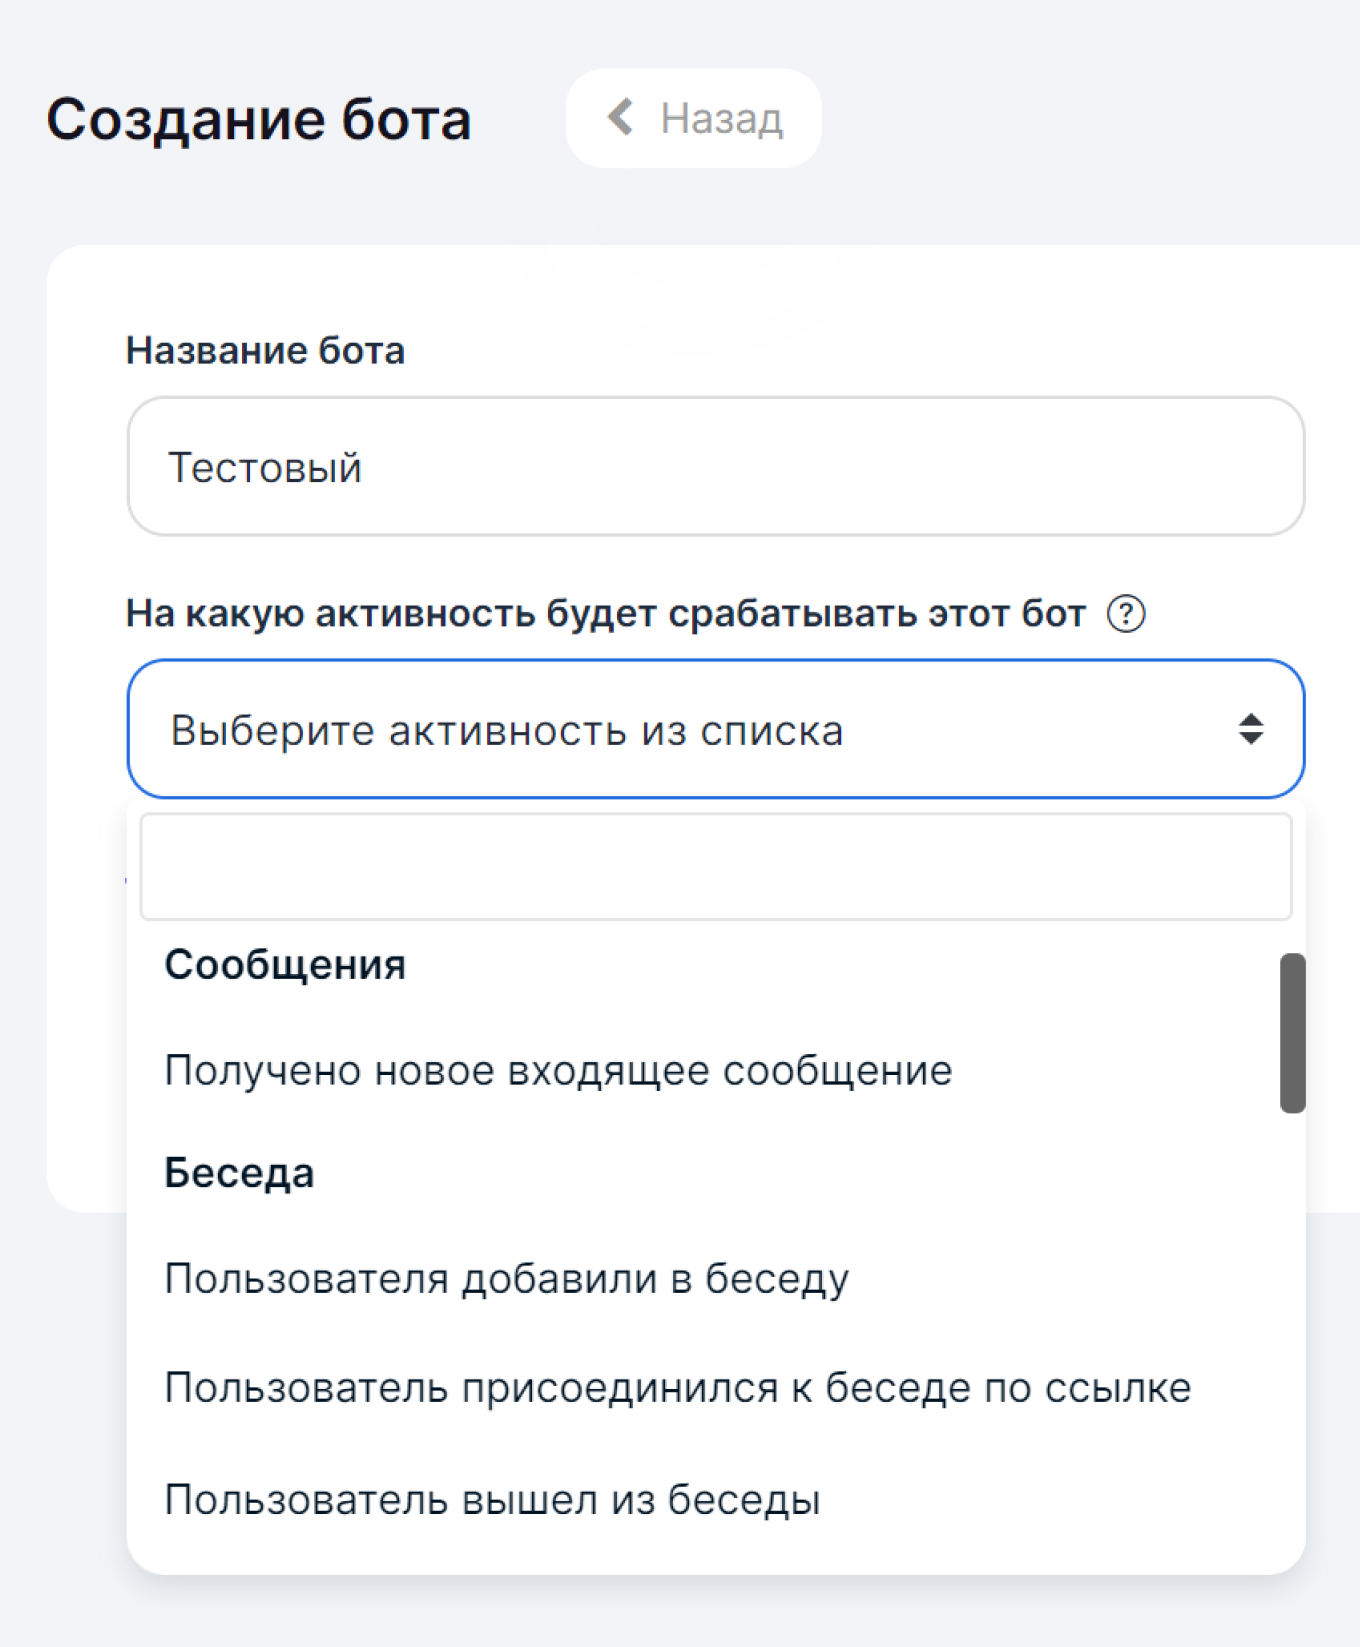Click the Сообщения section header
This screenshot has height=1647, width=1360.
pyautogui.click(x=285, y=963)
